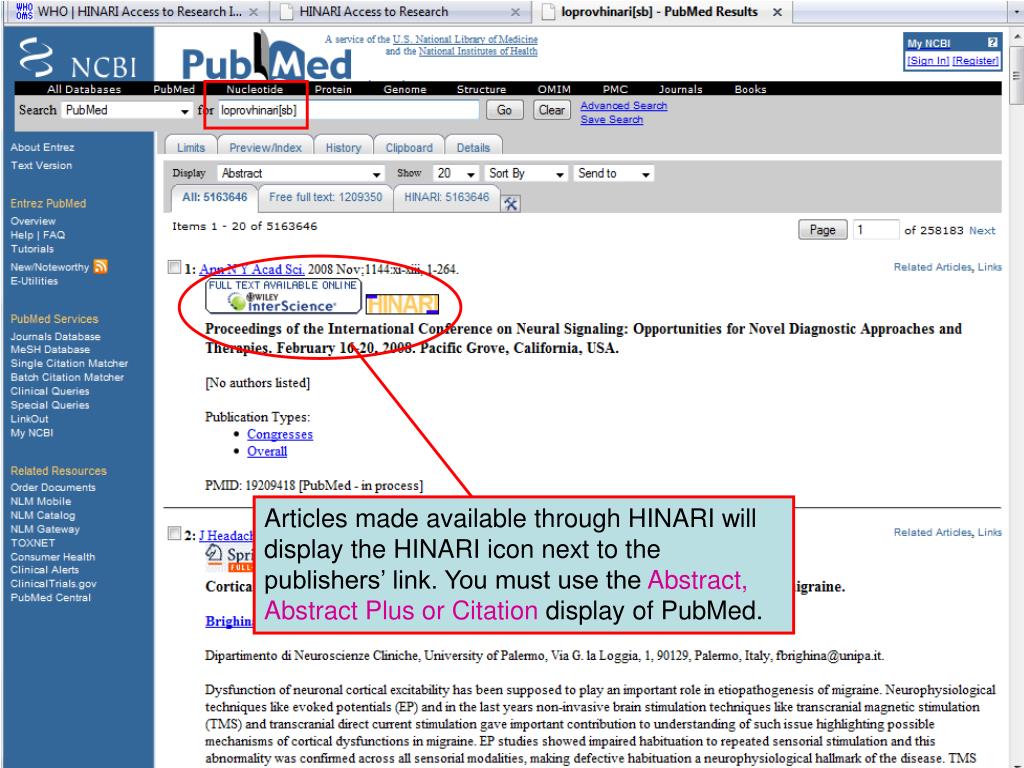1024x768 pixels.
Task: Open Journals in the database bar
Action: point(680,89)
